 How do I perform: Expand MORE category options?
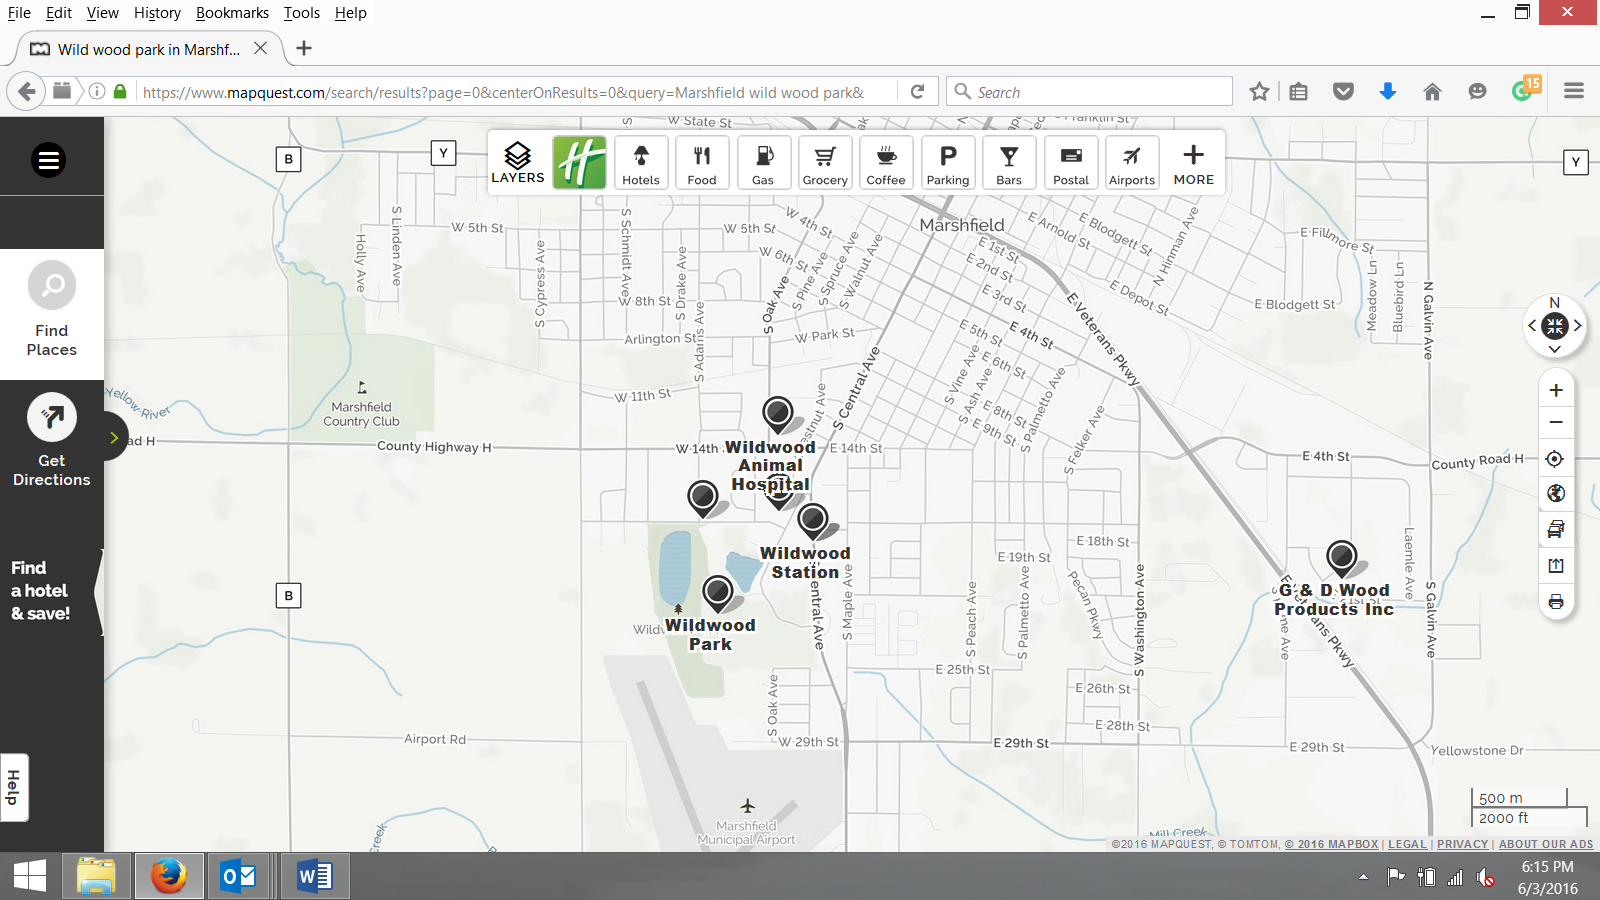click(x=1194, y=162)
